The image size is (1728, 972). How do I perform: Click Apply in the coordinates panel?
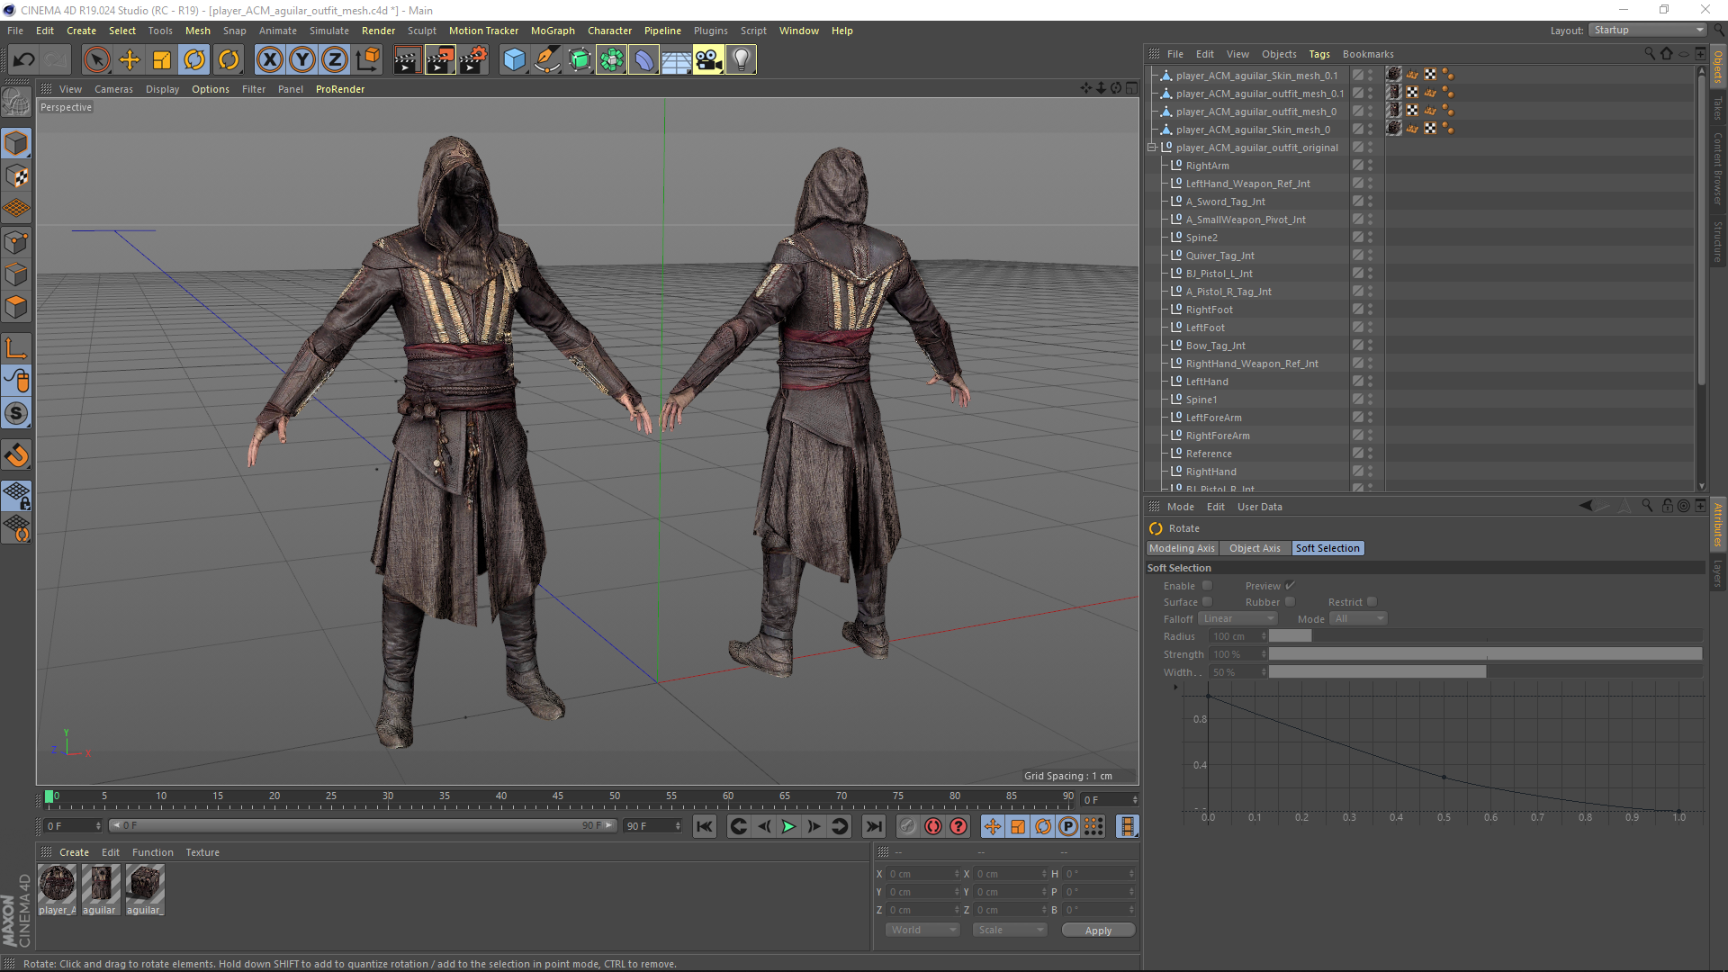[x=1098, y=930]
